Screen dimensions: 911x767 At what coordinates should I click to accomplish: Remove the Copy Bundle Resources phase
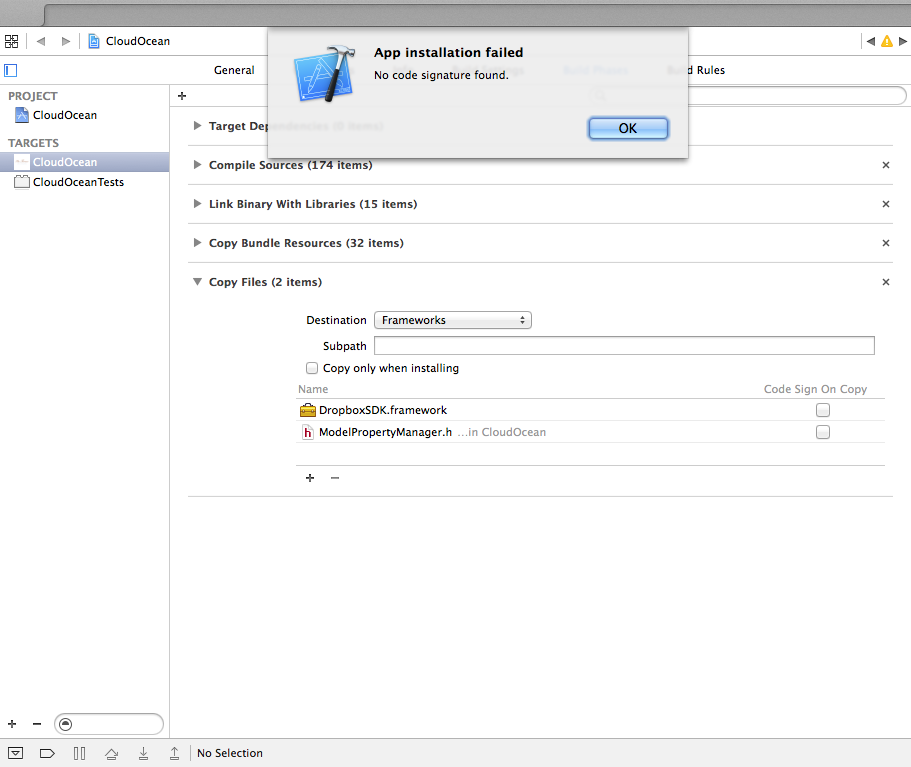pyautogui.click(x=886, y=243)
